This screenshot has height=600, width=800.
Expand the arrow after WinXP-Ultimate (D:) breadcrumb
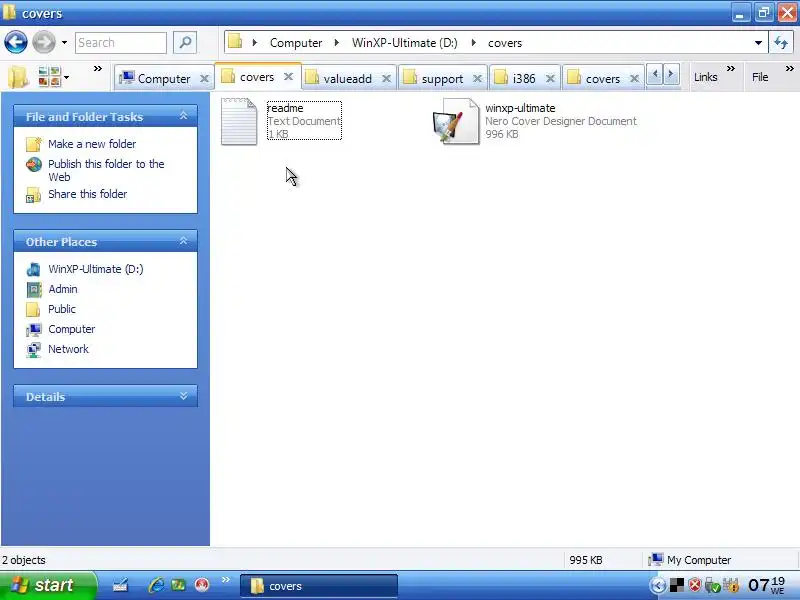tap(473, 43)
